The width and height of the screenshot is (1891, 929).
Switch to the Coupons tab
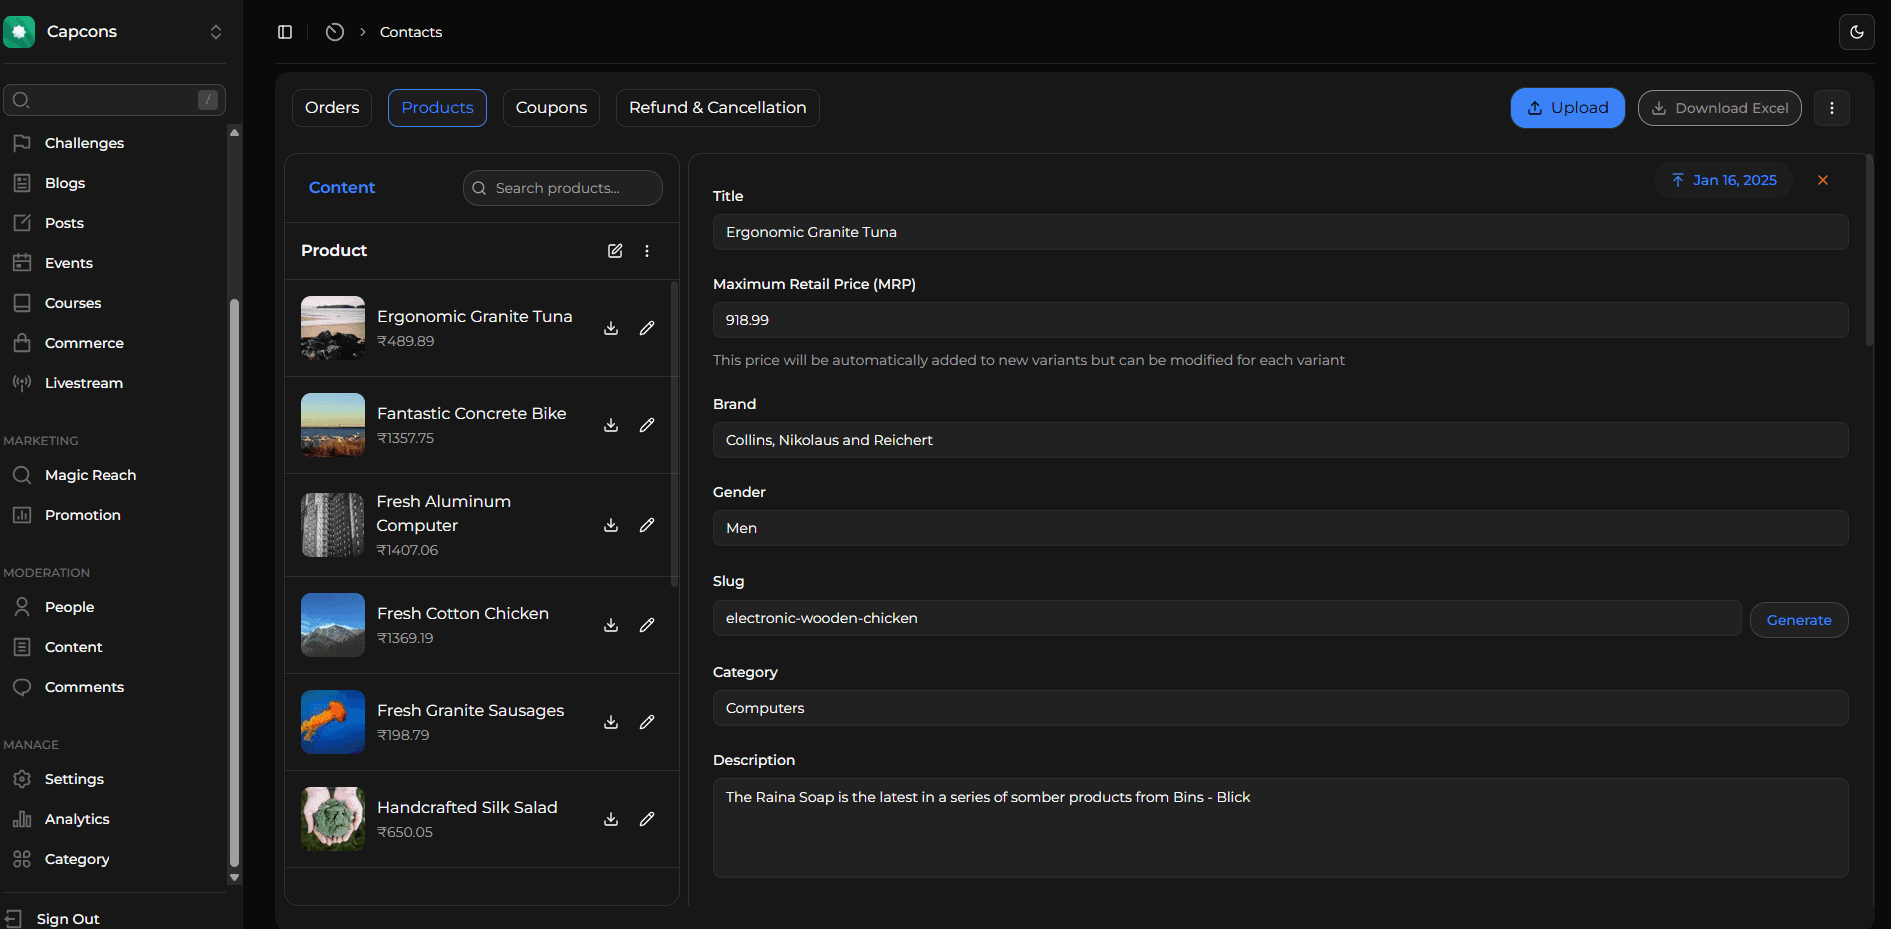[x=551, y=108]
